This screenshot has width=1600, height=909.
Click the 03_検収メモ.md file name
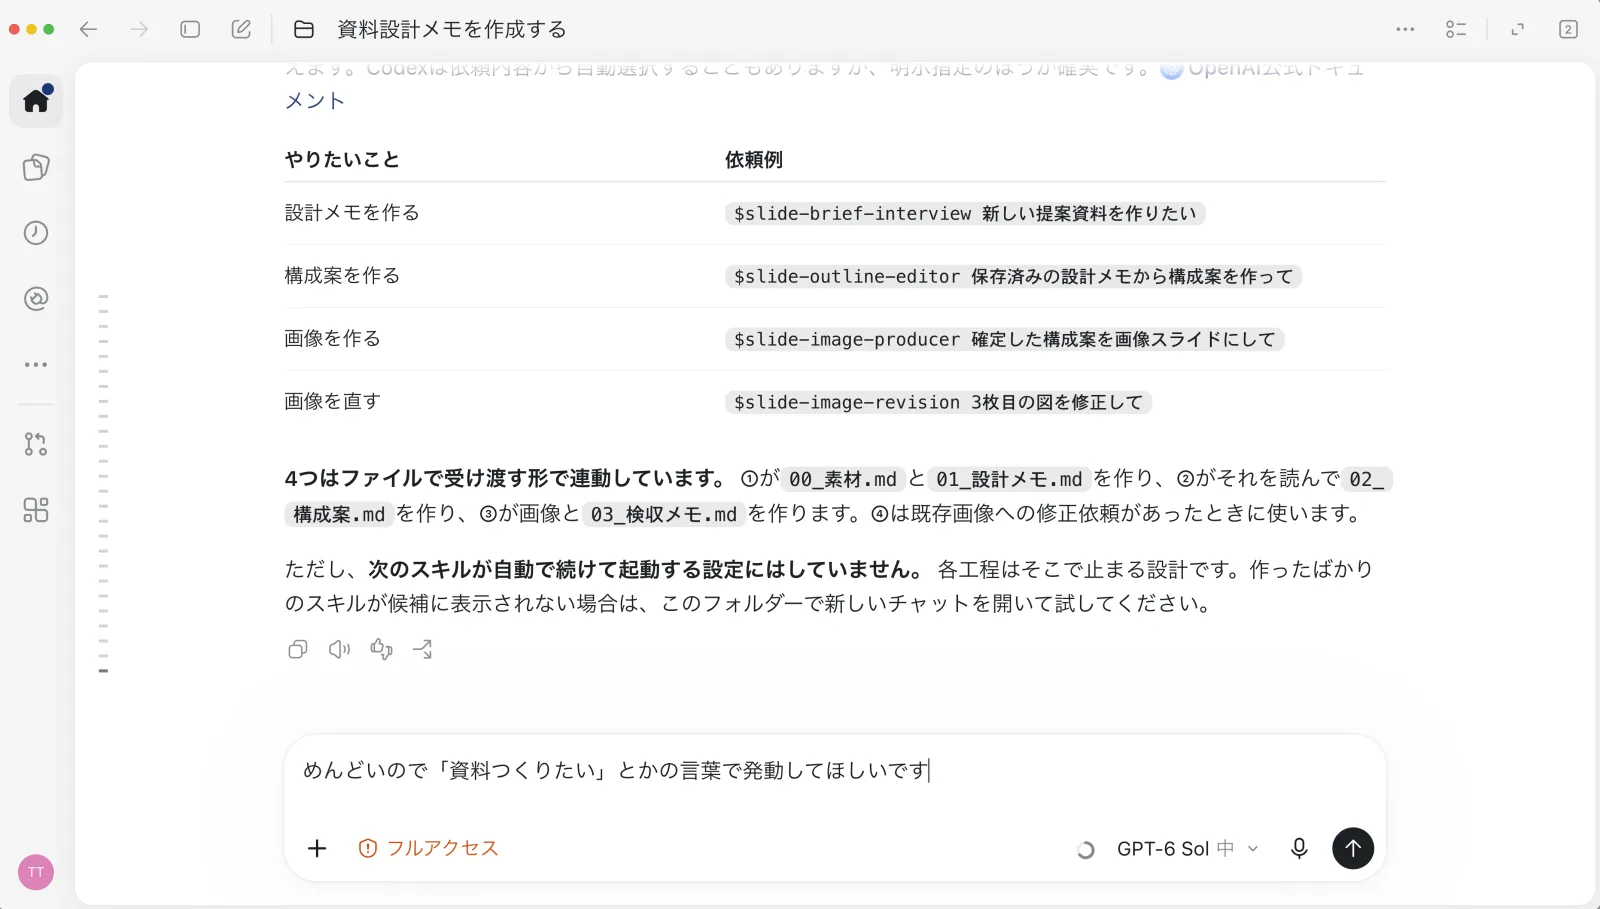(x=663, y=515)
